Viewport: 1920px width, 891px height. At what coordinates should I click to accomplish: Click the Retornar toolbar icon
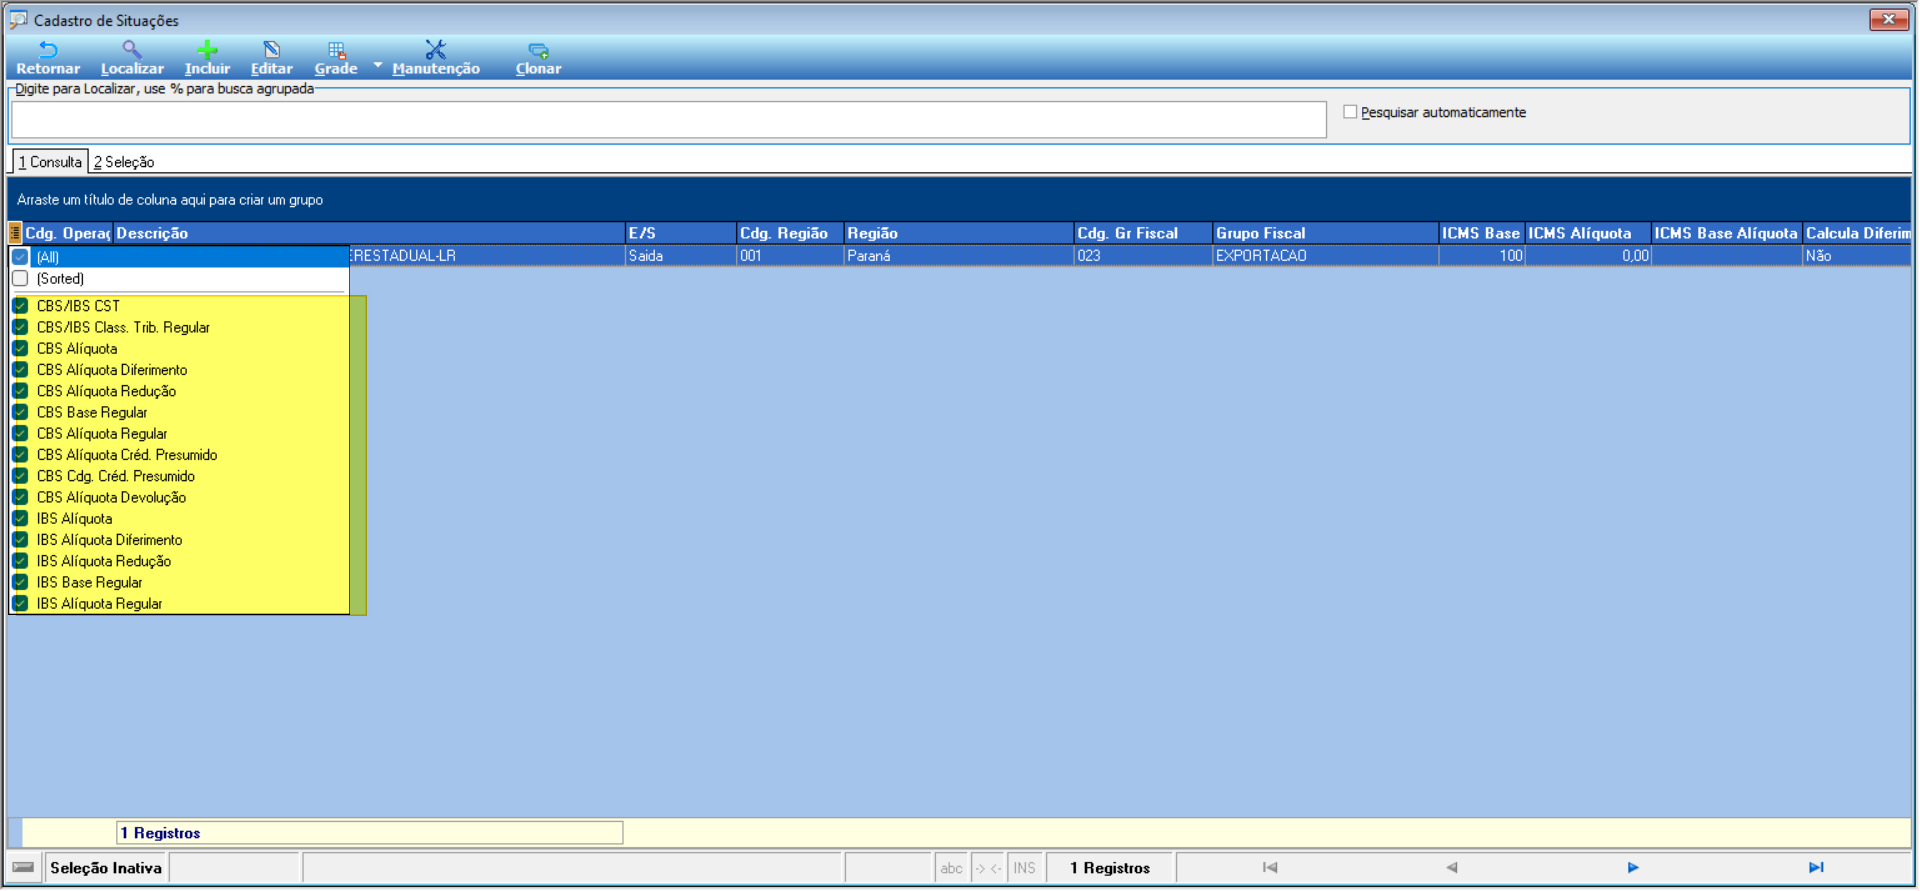click(47, 50)
